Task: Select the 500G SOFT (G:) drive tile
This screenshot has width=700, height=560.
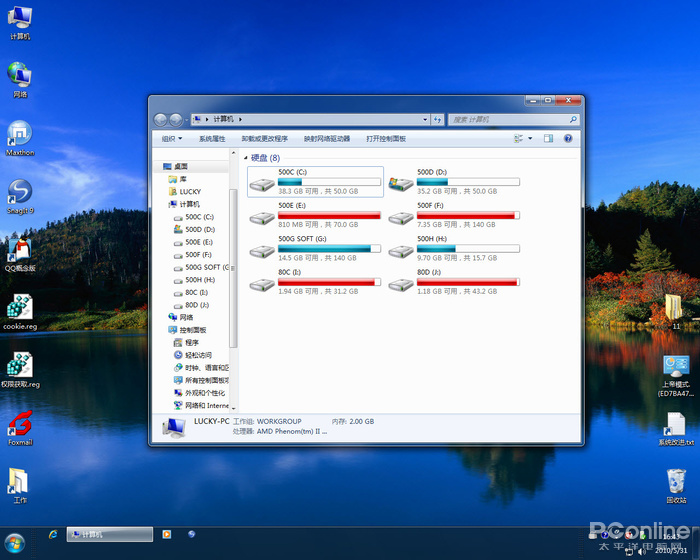Action: [315, 248]
